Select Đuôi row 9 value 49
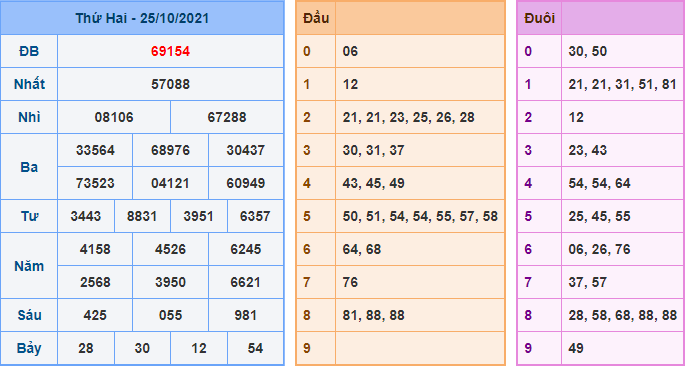Viewport: 686px width, 366px height. tap(576, 349)
